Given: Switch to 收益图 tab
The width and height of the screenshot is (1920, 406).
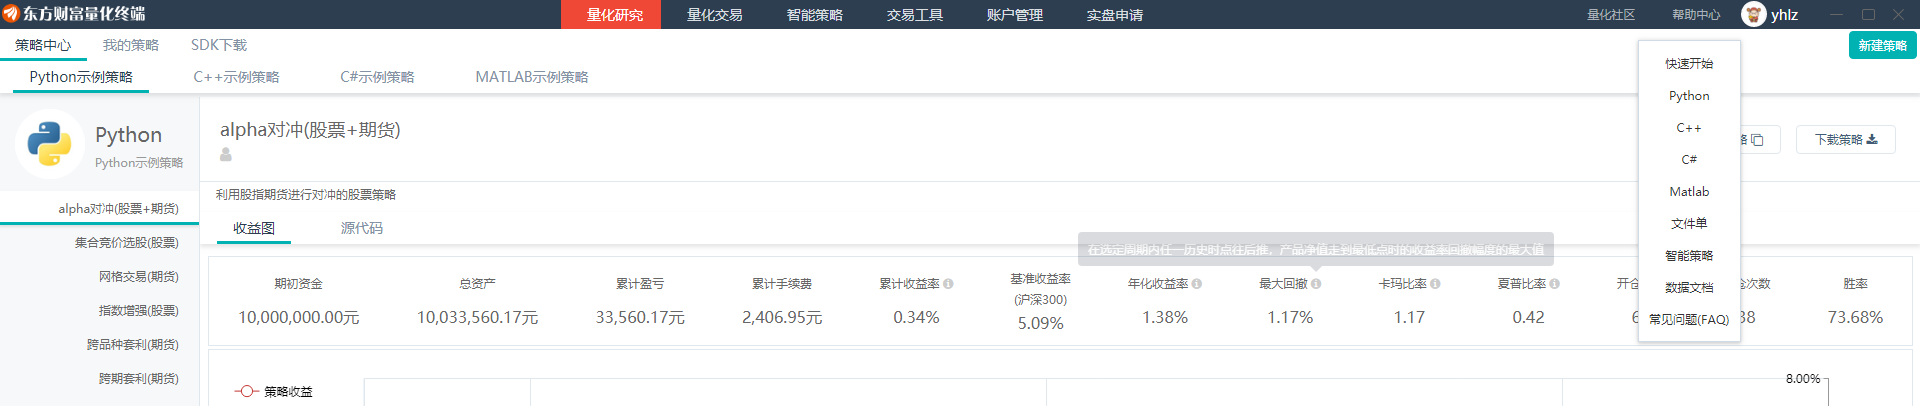Looking at the screenshot, I should pyautogui.click(x=254, y=228).
